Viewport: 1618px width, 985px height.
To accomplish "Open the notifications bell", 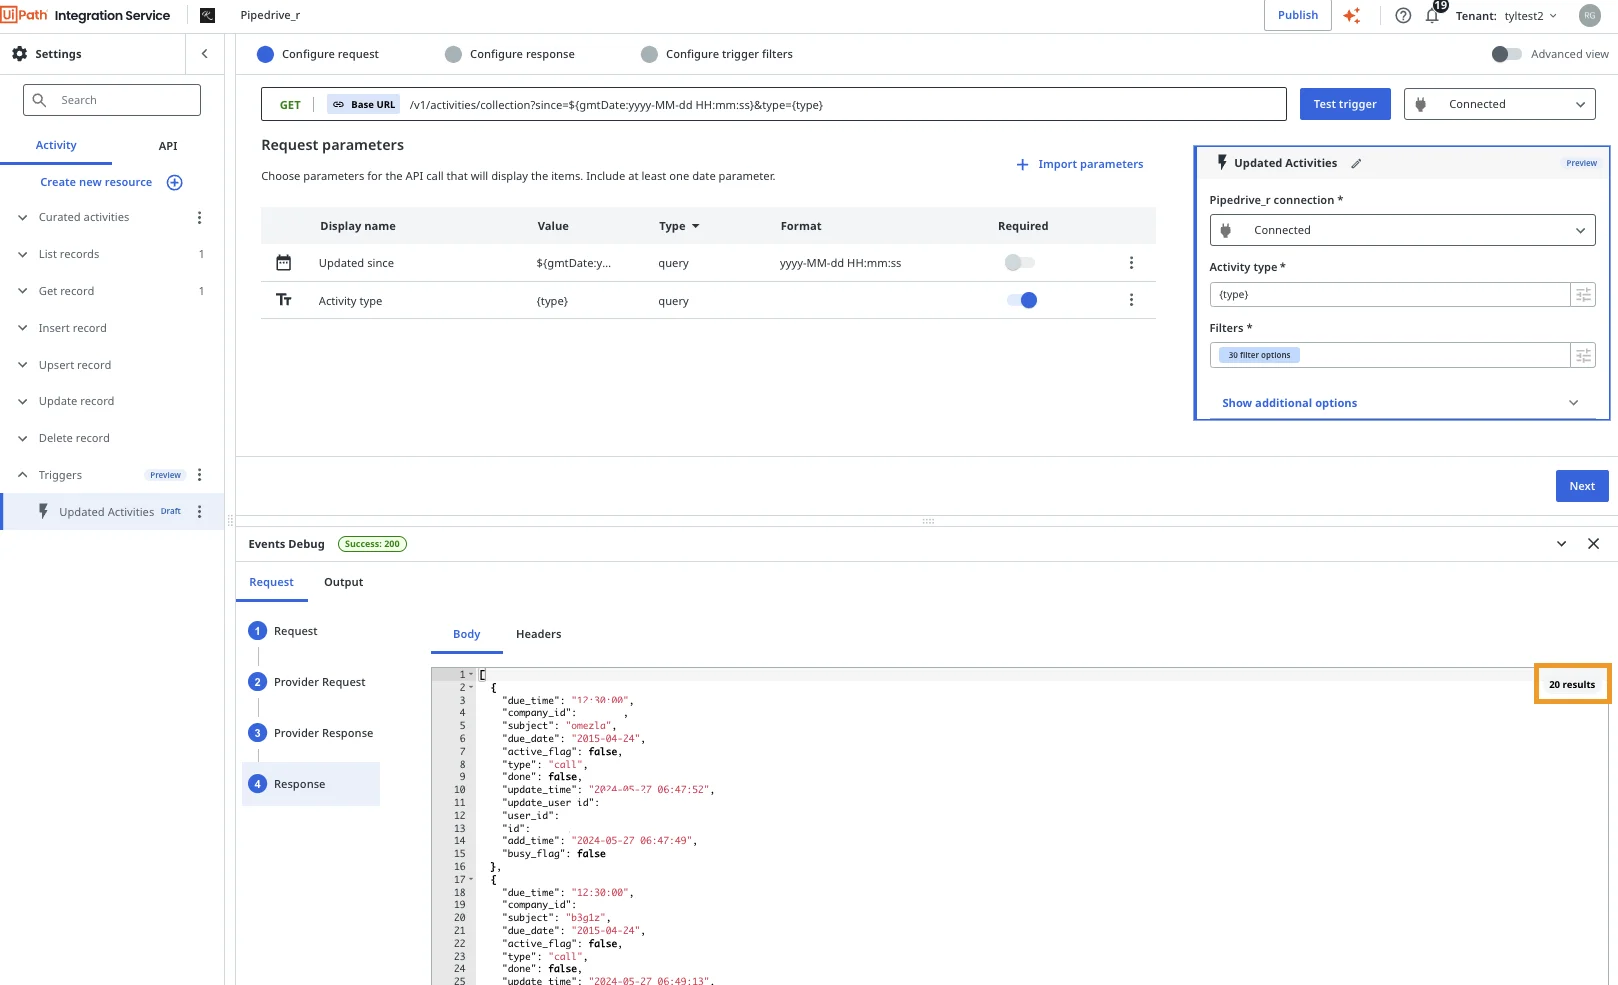I will coord(1432,16).
